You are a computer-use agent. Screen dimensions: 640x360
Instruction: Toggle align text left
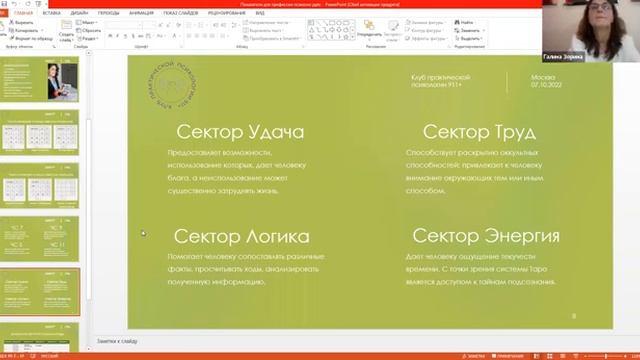[x=189, y=36]
